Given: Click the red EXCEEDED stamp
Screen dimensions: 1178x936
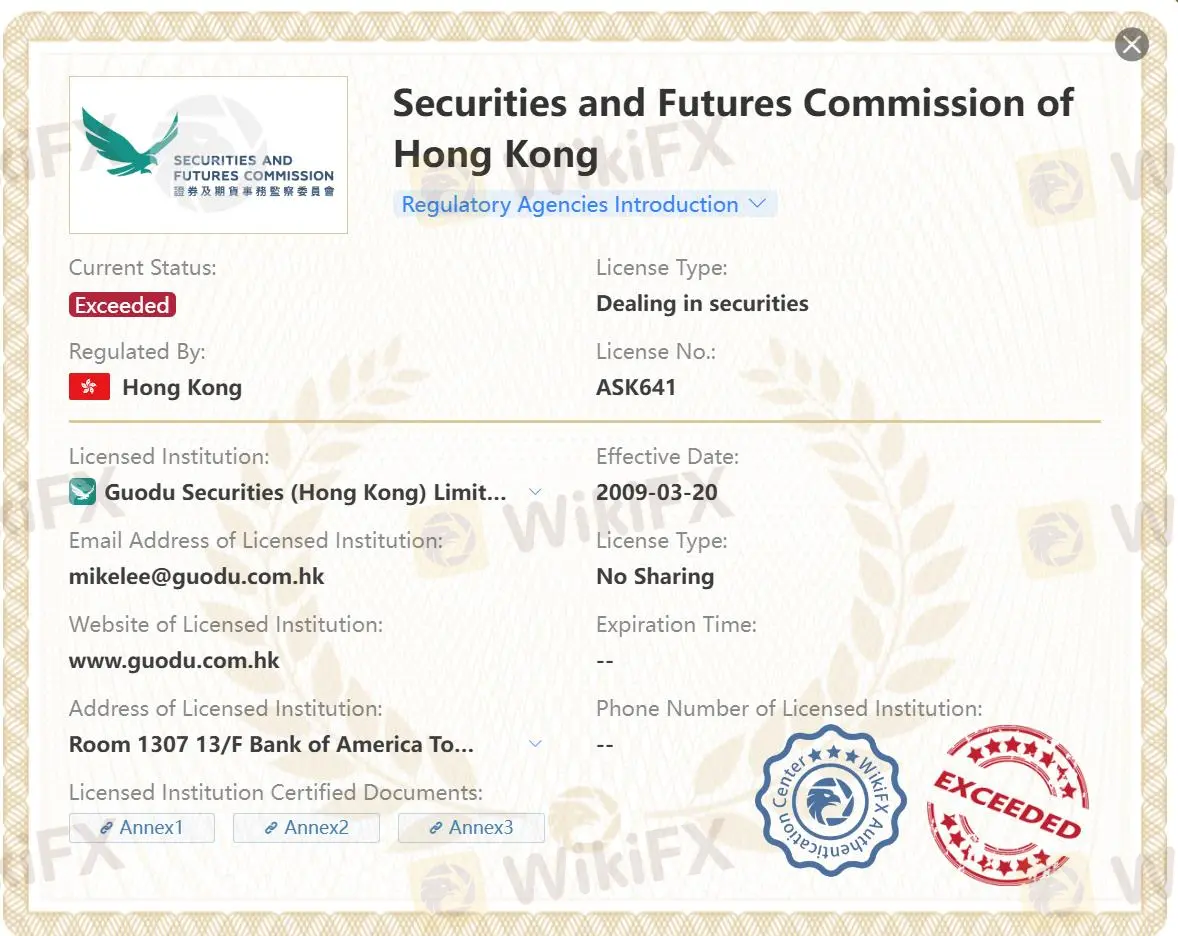Looking at the screenshot, I should (x=1007, y=805).
